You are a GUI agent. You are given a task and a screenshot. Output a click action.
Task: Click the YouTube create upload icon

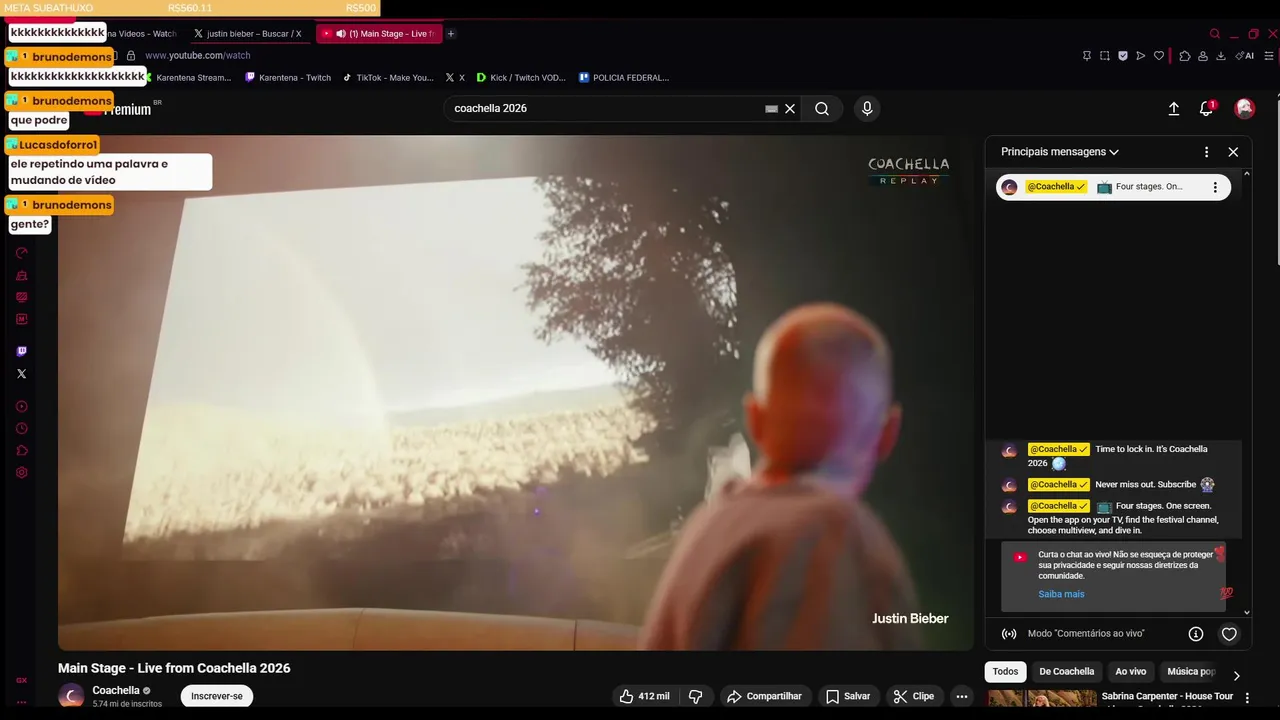pyautogui.click(x=1174, y=108)
